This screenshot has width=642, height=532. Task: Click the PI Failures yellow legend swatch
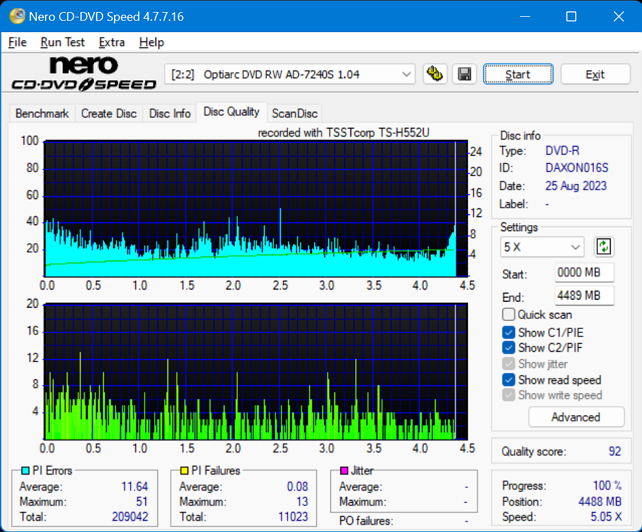184,471
